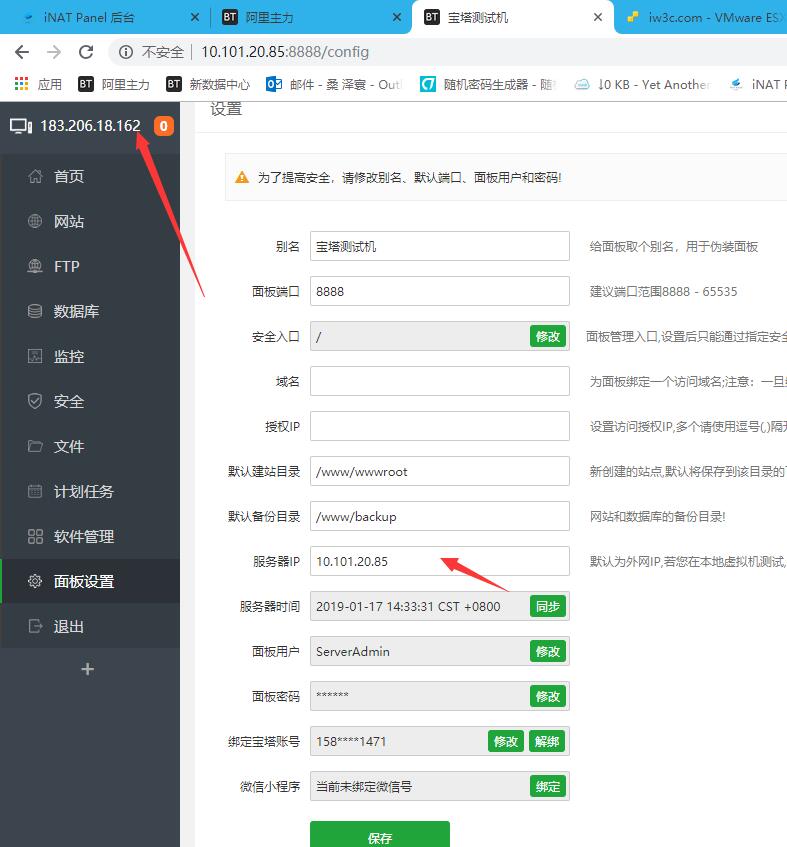Click 修改 beside 面板用户 ServerAdmin

point(548,651)
